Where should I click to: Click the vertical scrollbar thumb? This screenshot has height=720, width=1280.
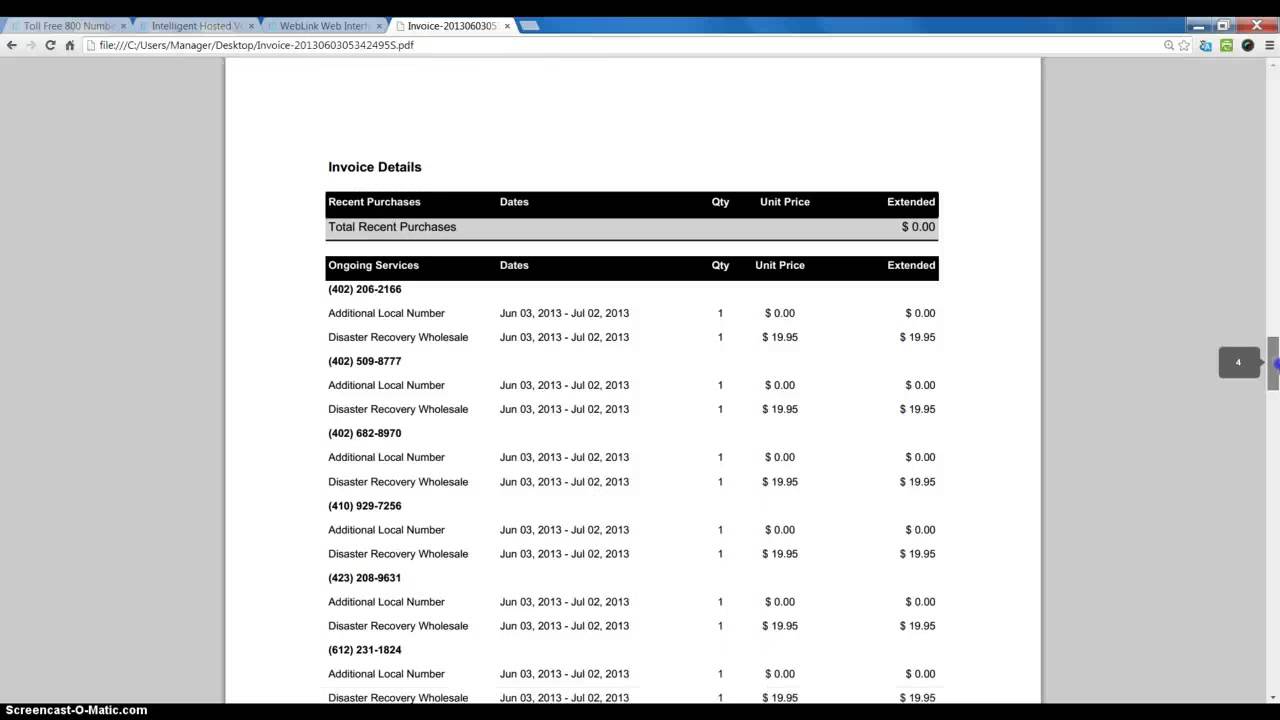1273,363
